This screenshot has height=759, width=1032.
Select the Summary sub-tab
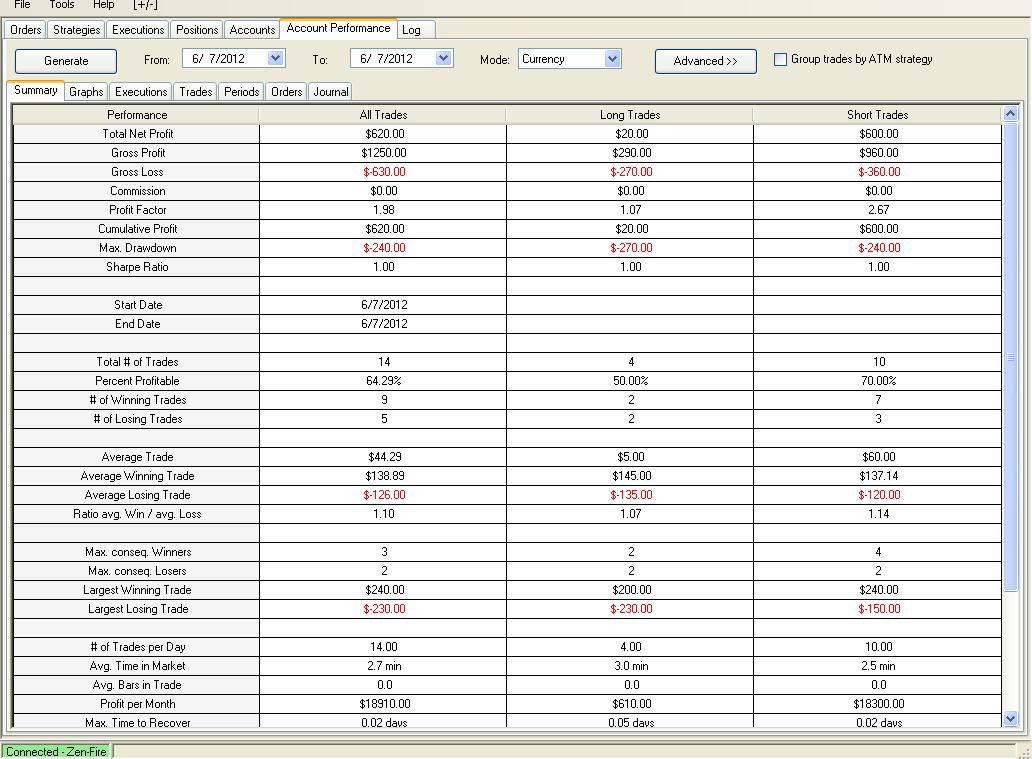coord(36,90)
